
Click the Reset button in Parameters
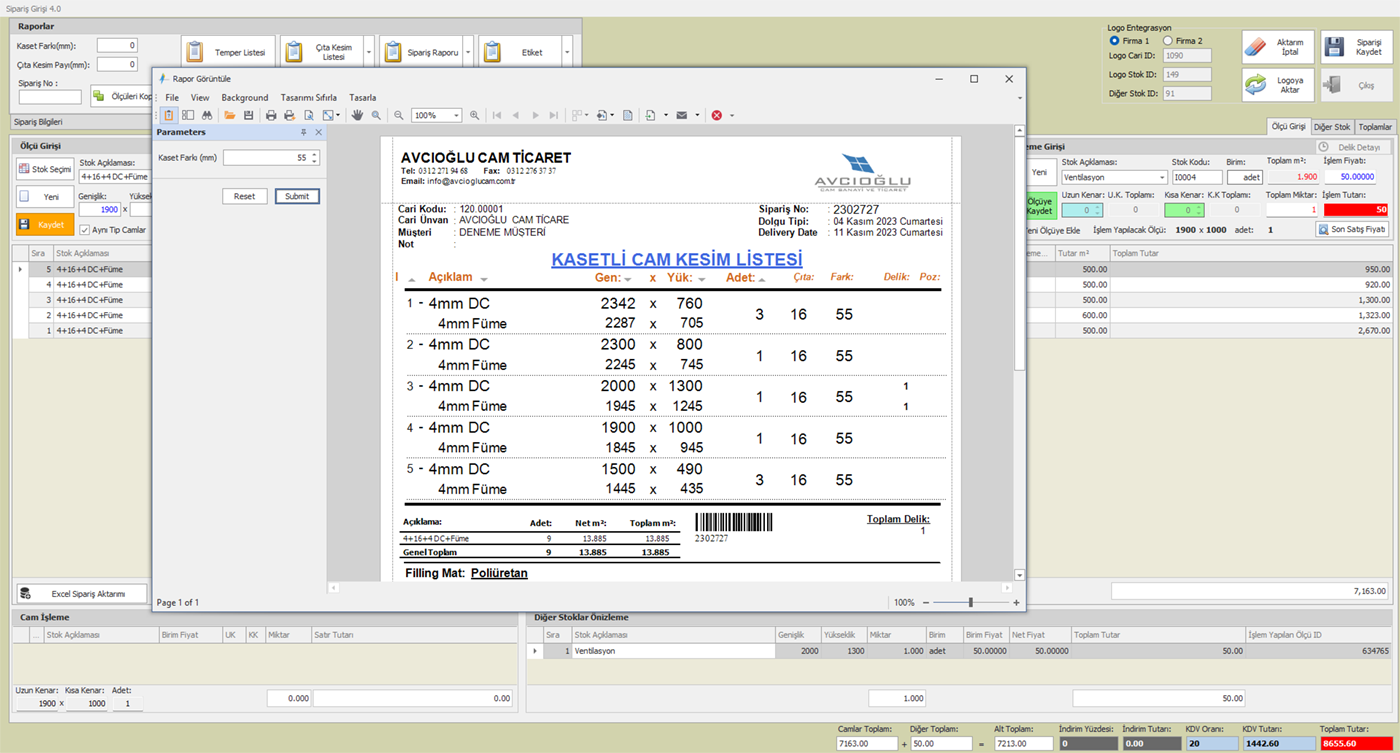[x=244, y=196]
